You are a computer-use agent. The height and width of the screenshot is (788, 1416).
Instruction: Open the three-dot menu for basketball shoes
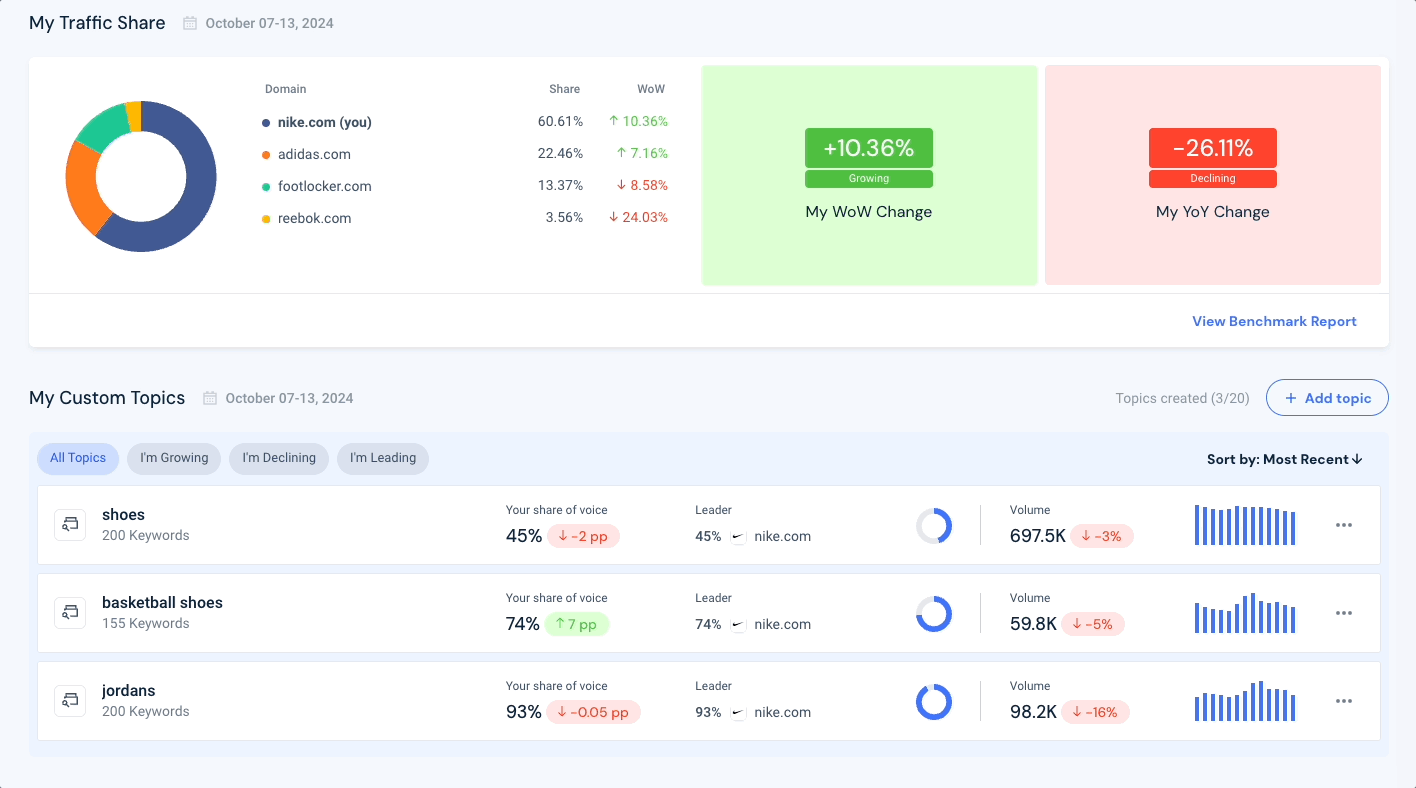coord(1344,613)
